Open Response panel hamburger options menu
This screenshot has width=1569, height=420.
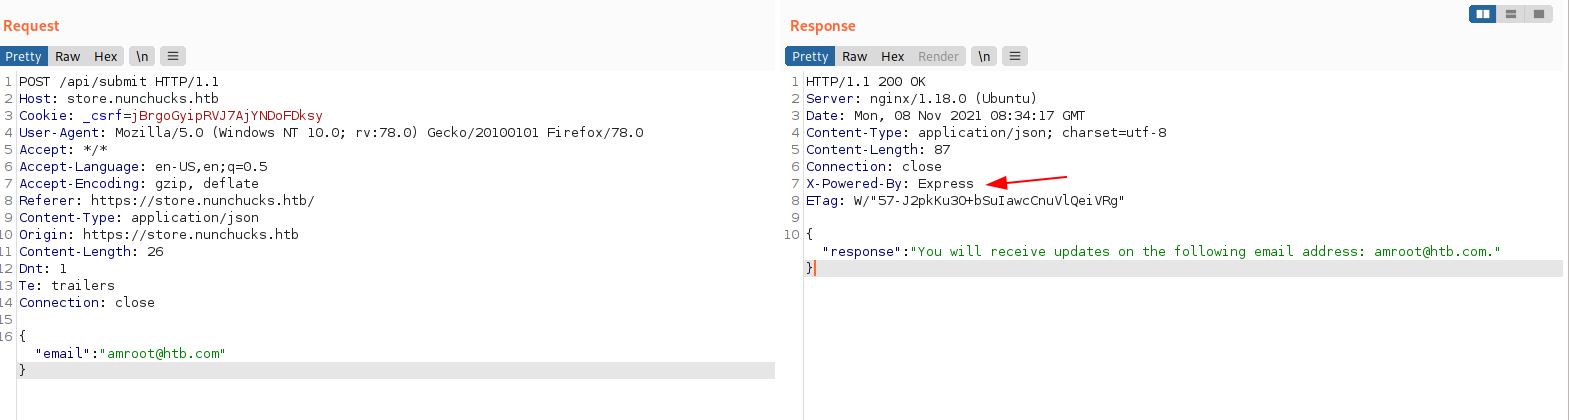coord(1015,56)
